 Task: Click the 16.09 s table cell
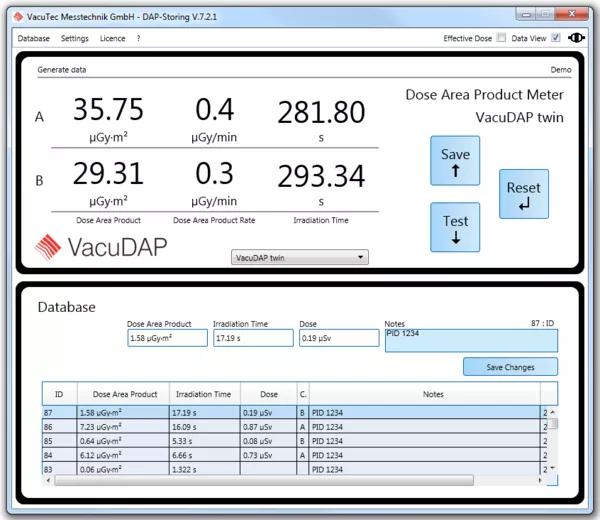[205, 427]
